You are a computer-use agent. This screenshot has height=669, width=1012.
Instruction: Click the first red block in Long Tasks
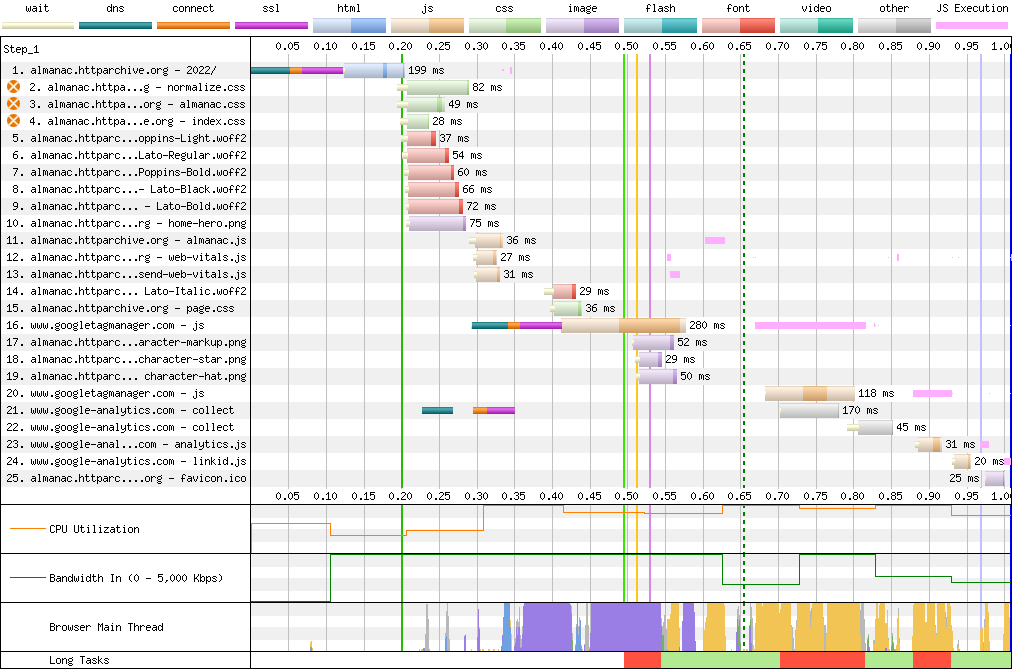pos(641,660)
